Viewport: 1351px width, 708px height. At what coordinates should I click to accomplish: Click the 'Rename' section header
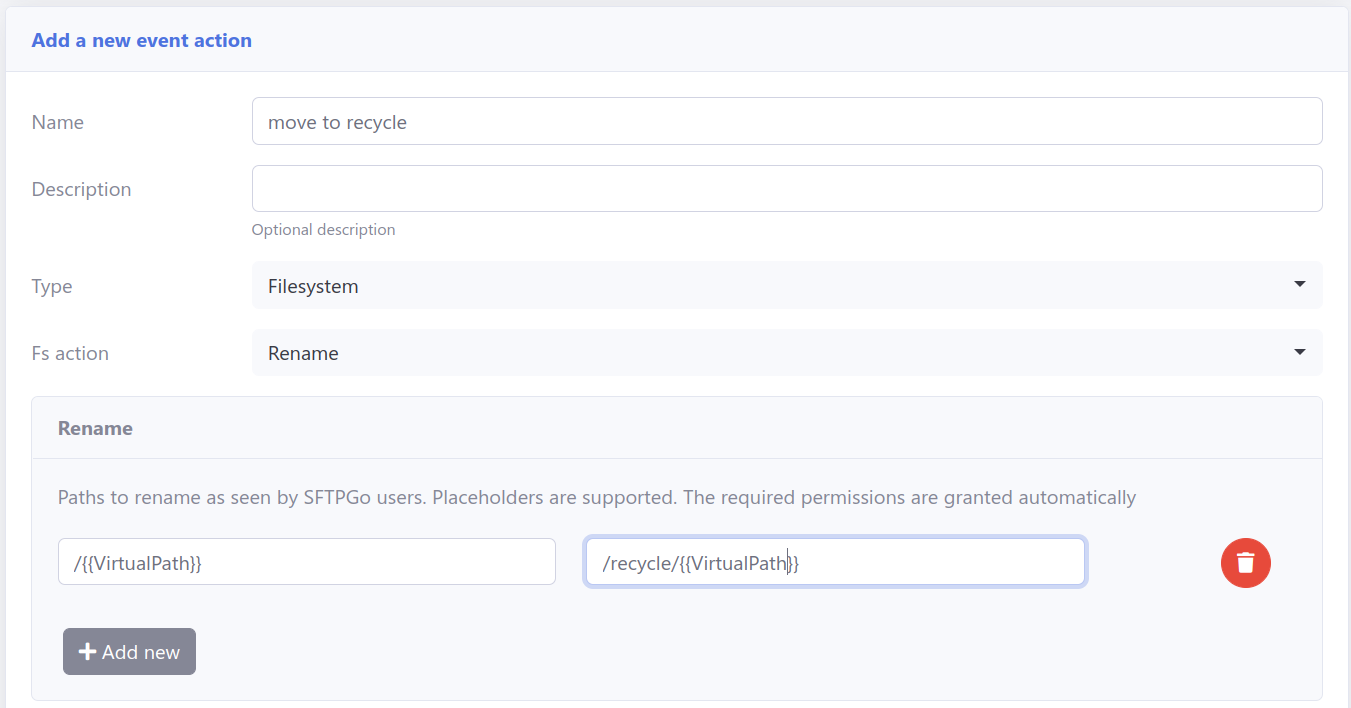[95, 428]
